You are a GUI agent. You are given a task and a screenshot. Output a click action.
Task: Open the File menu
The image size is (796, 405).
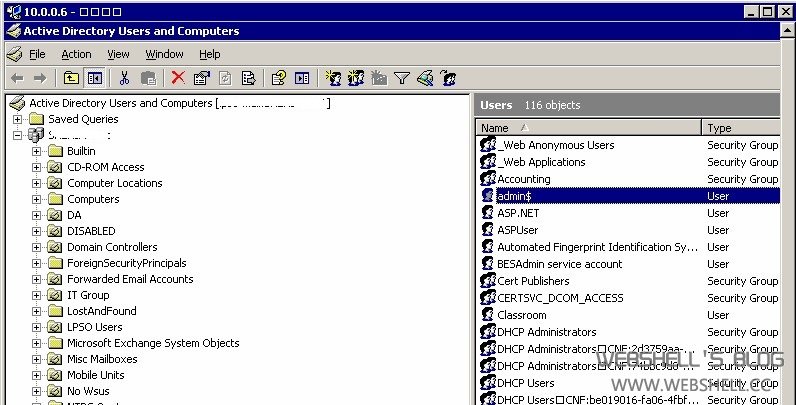click(x=37, y=54)
